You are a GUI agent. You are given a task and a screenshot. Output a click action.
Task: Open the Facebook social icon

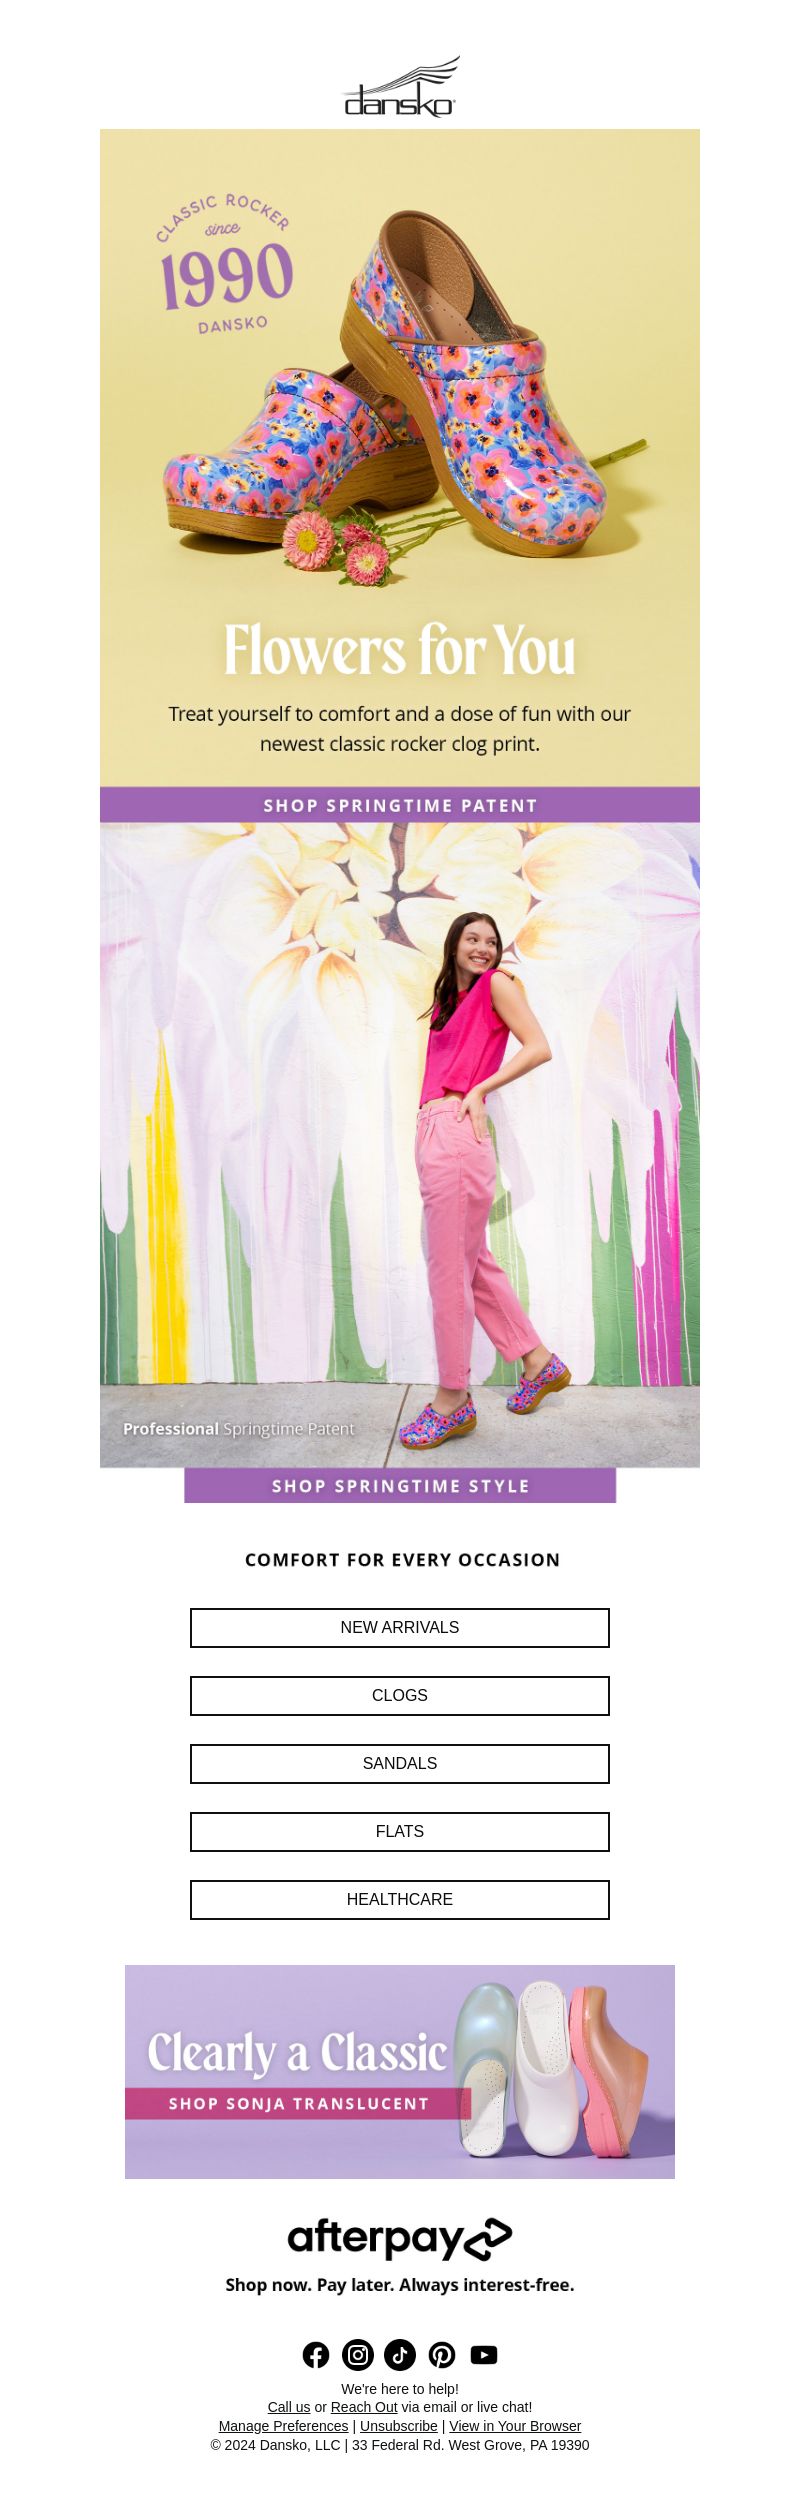[316, 2355]
